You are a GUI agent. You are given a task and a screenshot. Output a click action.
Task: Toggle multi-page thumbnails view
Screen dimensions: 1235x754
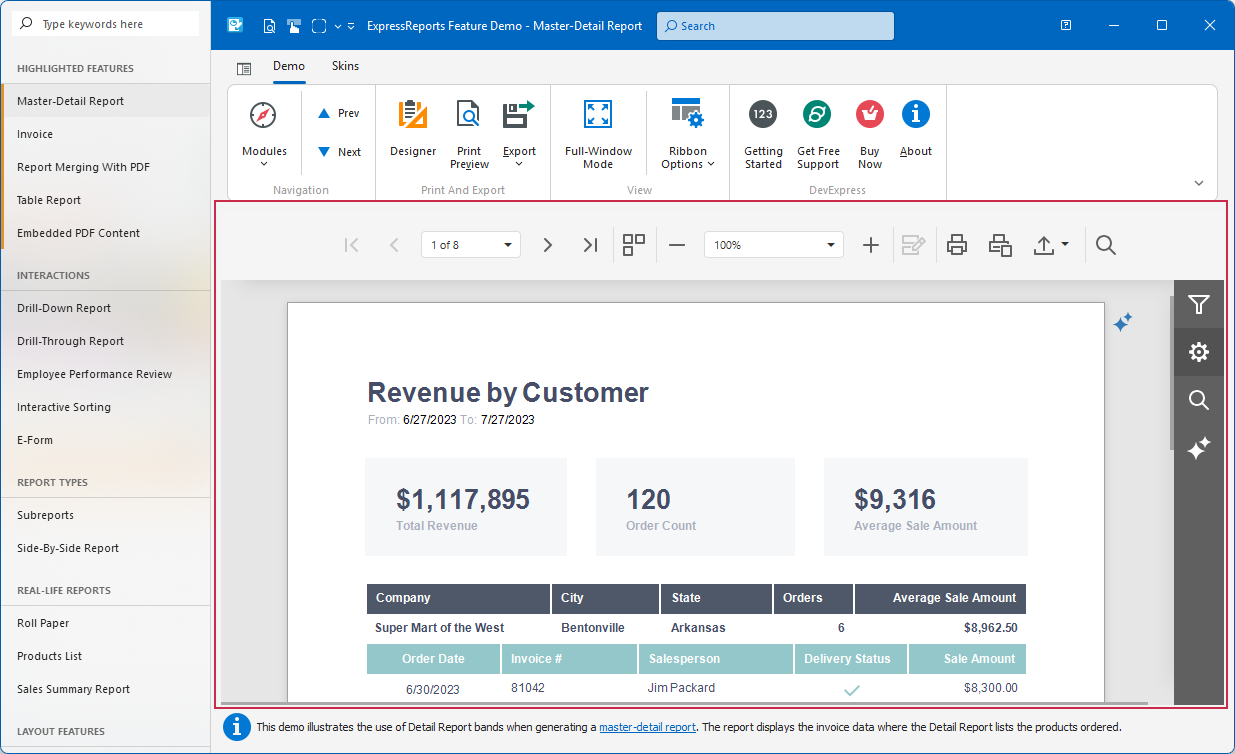[634, 245]
